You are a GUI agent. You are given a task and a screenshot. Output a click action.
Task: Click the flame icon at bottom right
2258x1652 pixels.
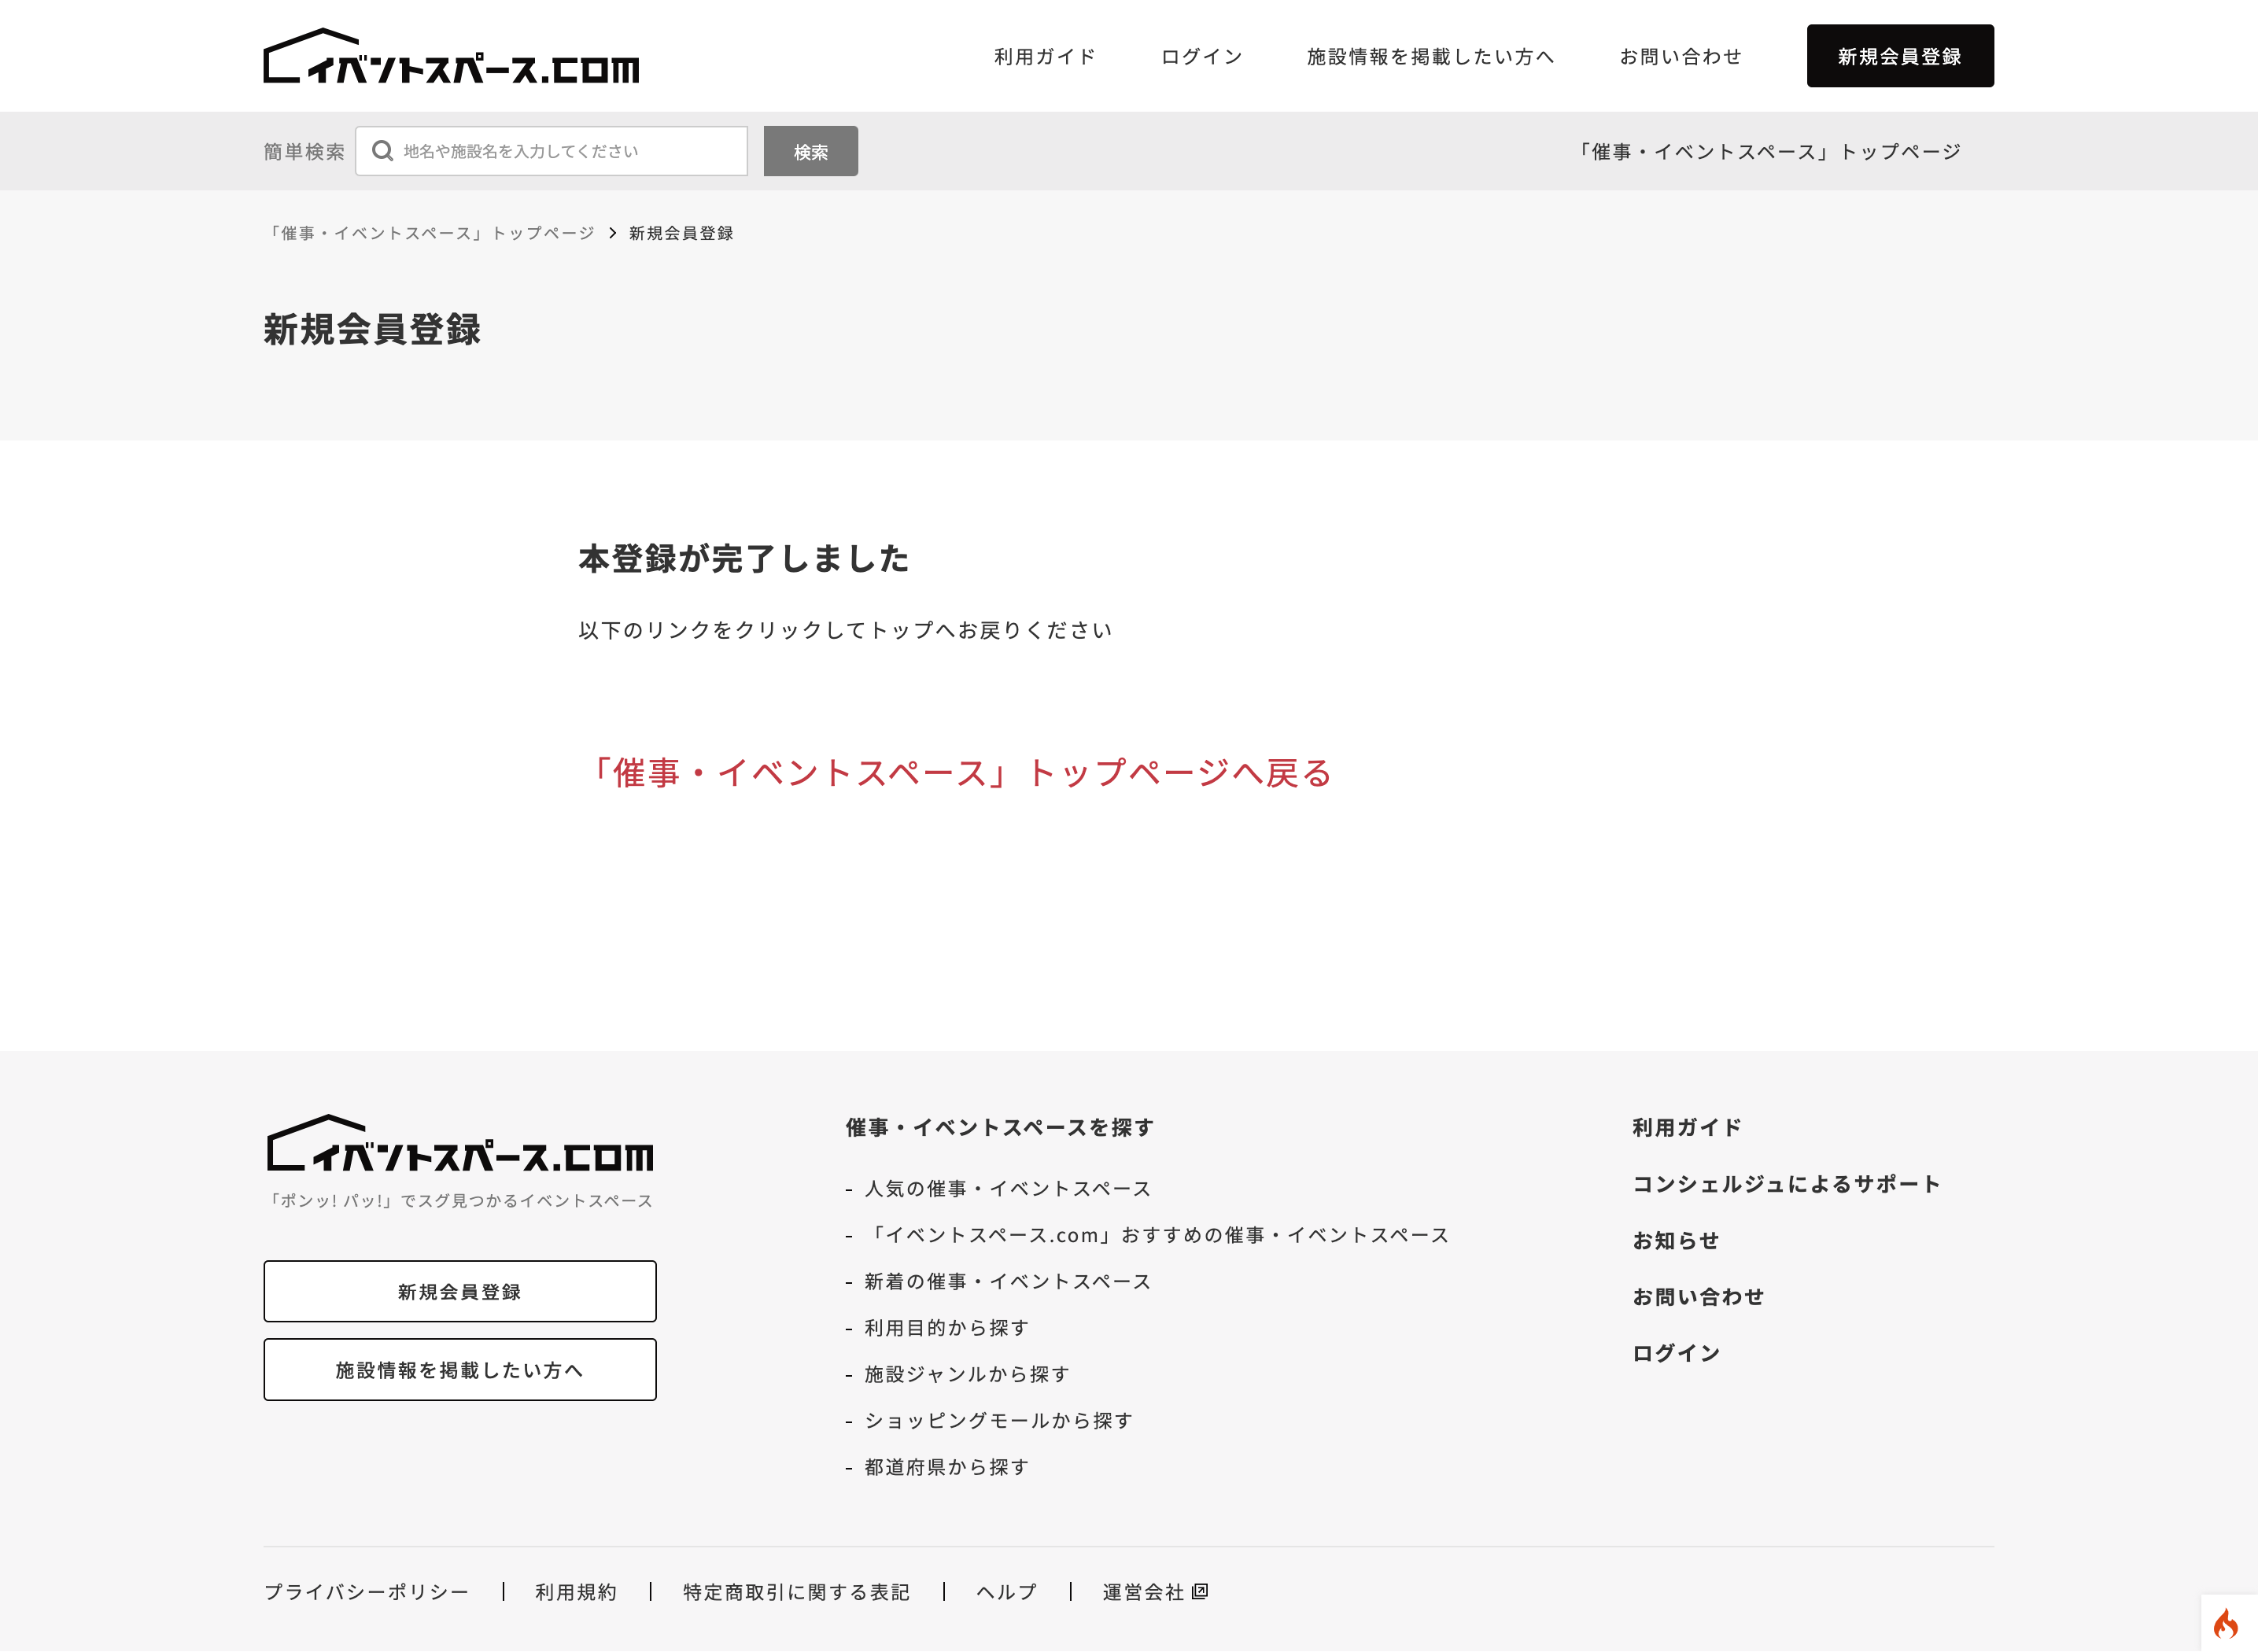(2225, 1623)
